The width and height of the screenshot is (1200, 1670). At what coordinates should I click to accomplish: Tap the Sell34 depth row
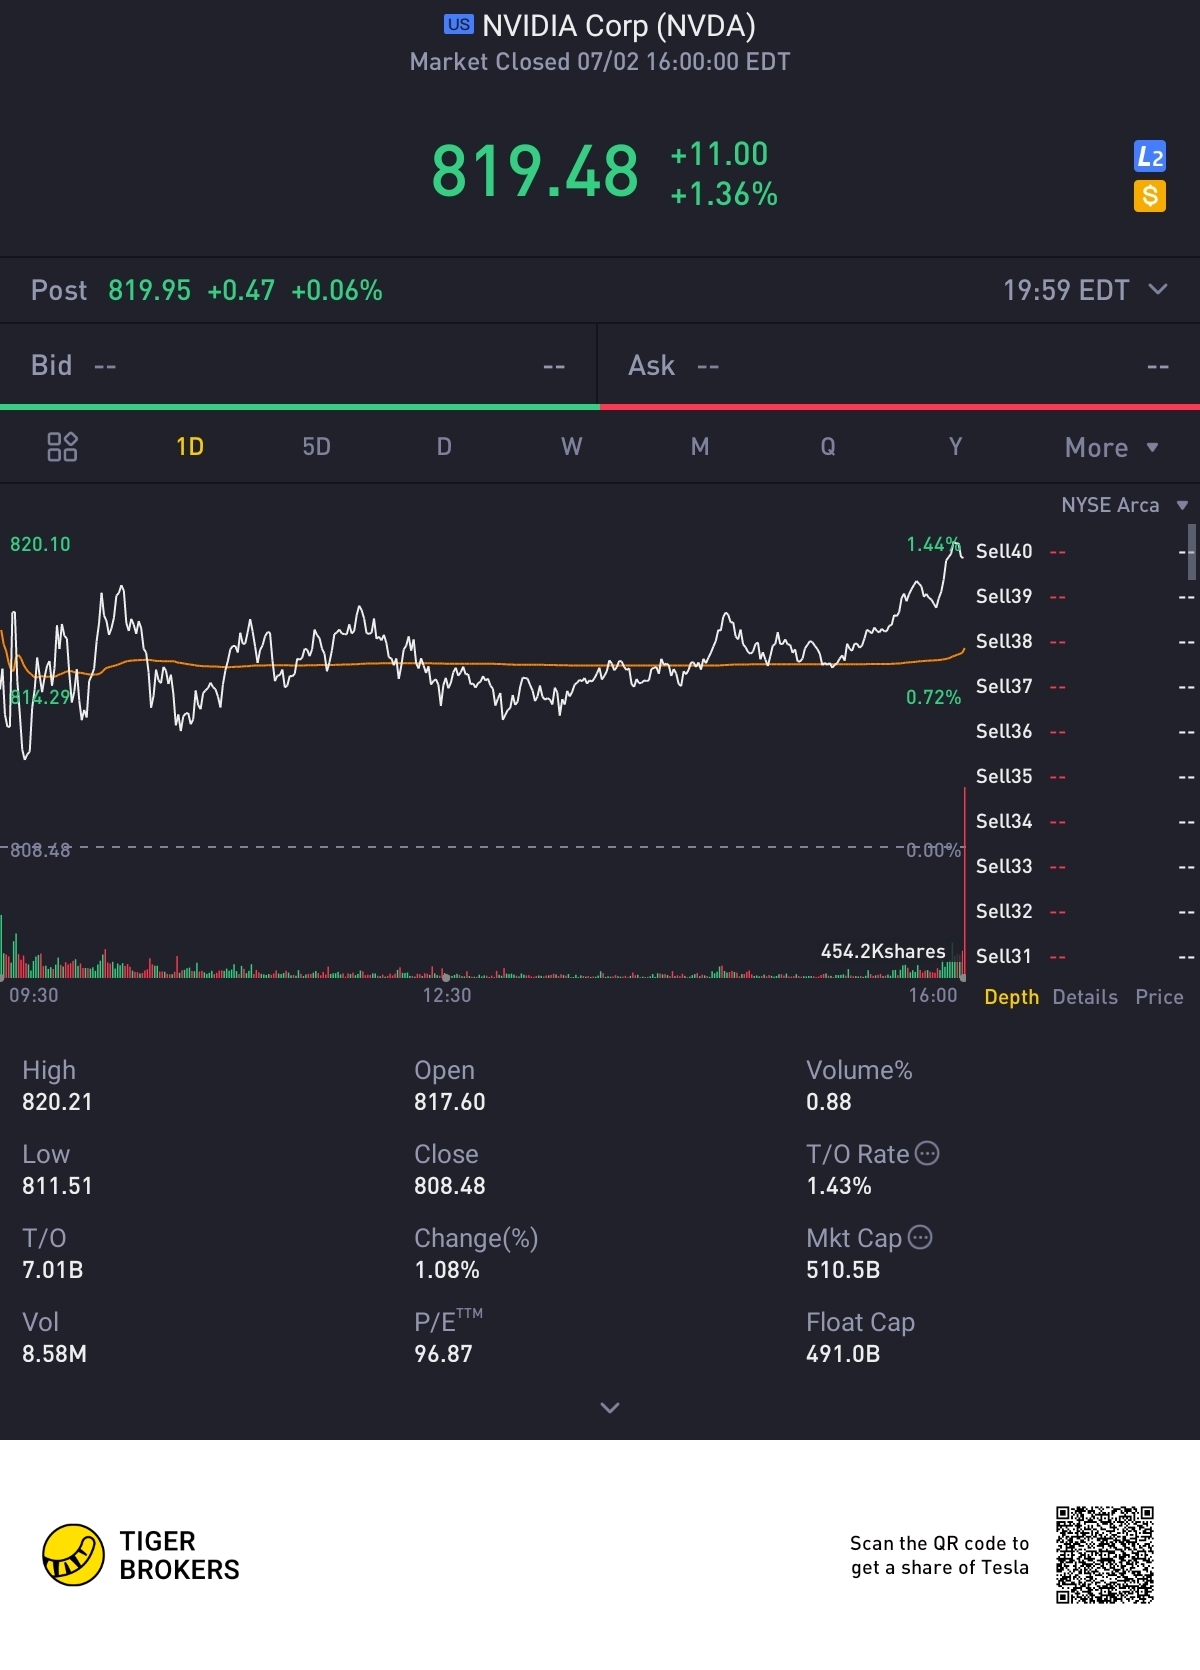point(1083,821)
